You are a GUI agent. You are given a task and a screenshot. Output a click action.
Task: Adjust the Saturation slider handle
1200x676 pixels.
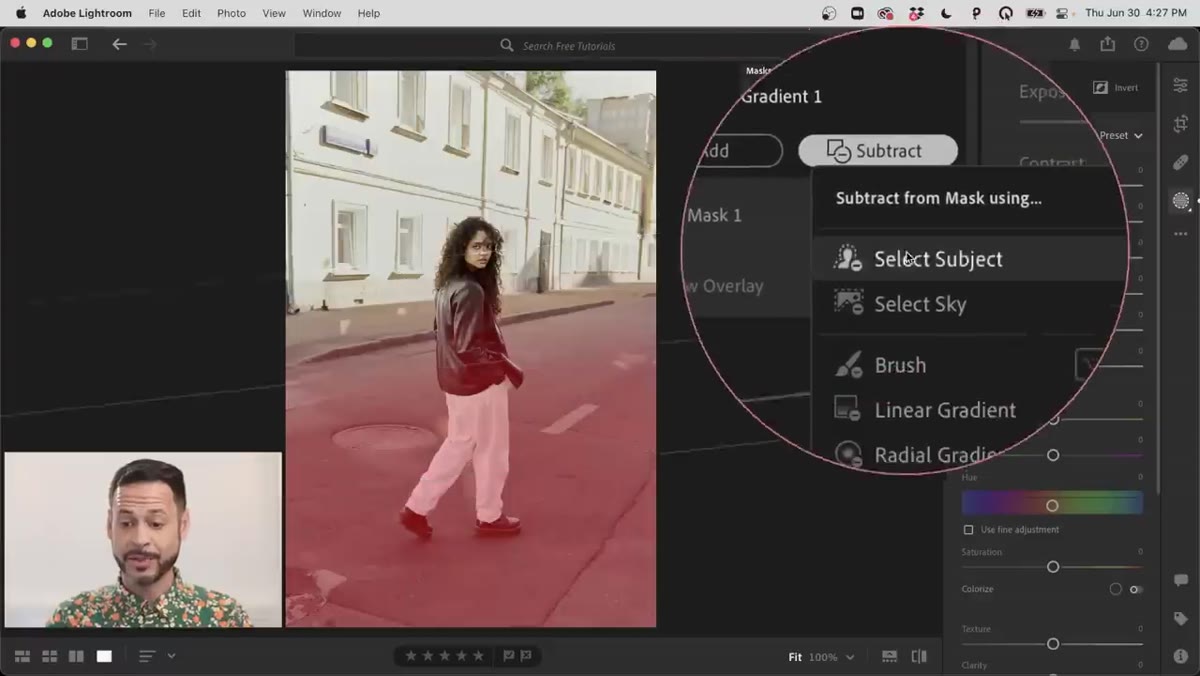click(x=1053, y=567)
